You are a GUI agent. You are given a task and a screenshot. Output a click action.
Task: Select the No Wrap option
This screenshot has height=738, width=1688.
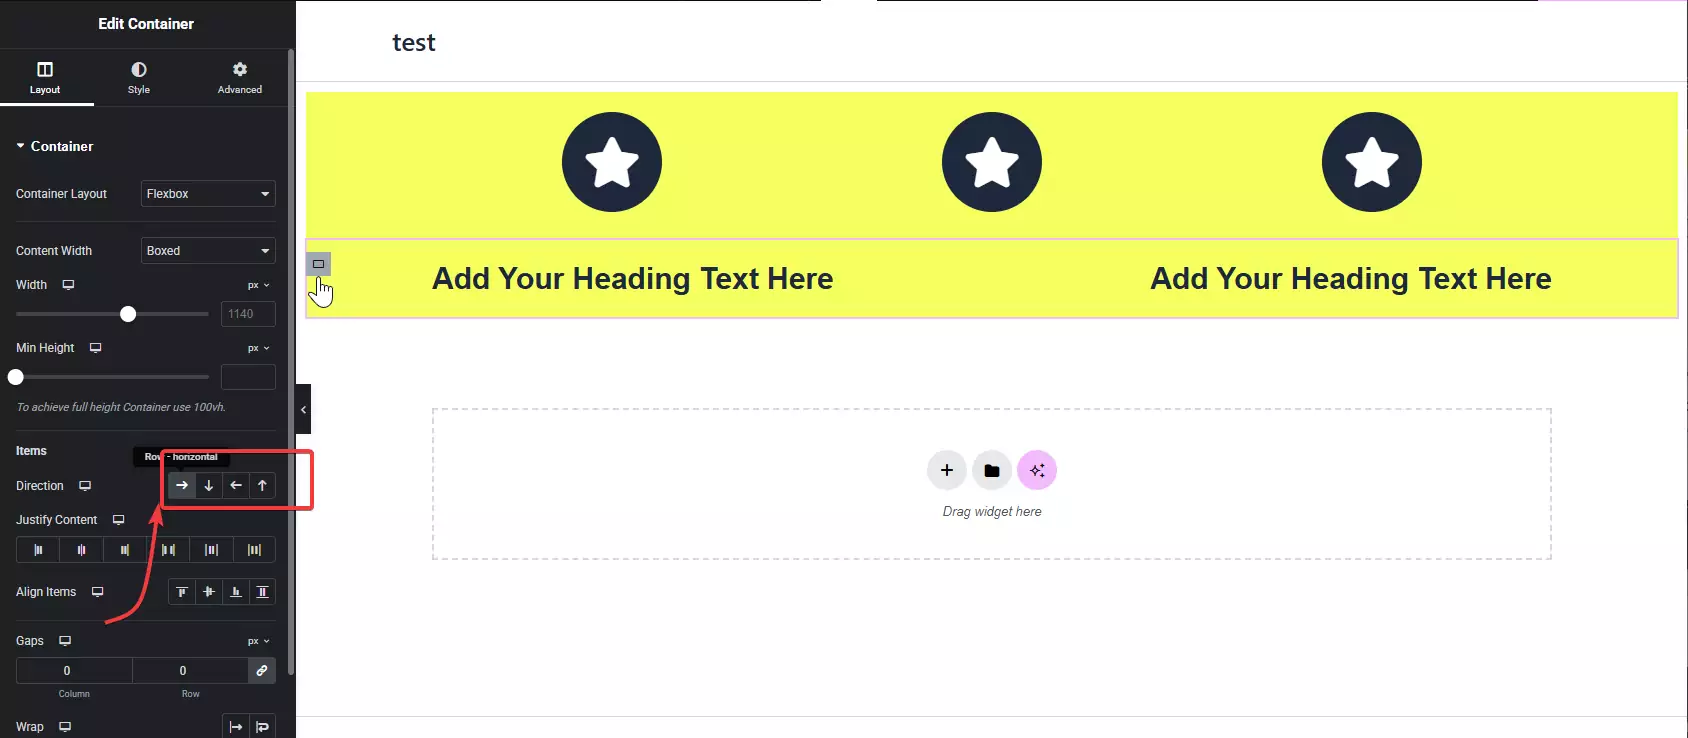click(235, 727)
